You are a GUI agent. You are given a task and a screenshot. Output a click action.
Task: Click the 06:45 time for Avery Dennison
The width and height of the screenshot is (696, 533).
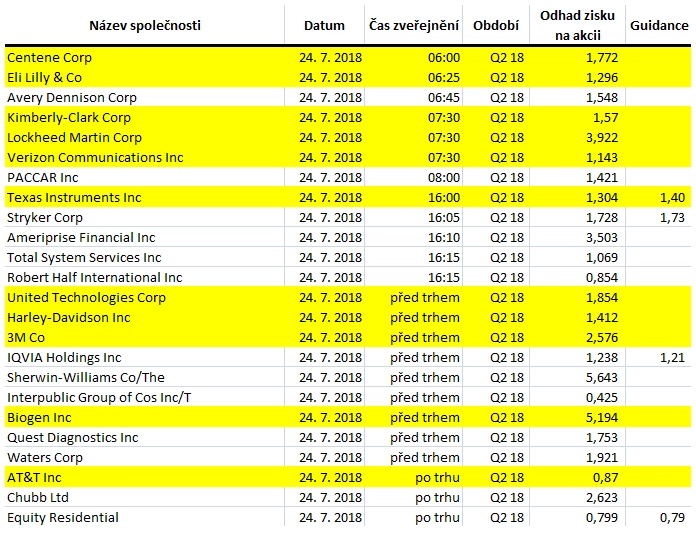coord(444,98)
